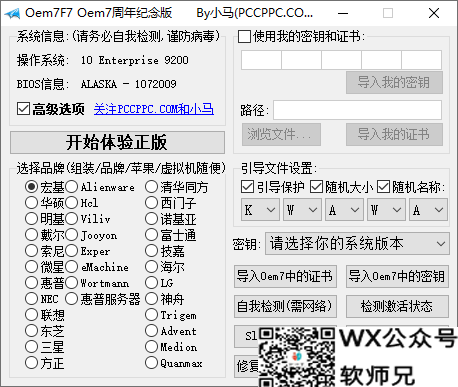Select the Wortmann radio button
Viewport: 458px width, 387px height.
click(72, 283)
